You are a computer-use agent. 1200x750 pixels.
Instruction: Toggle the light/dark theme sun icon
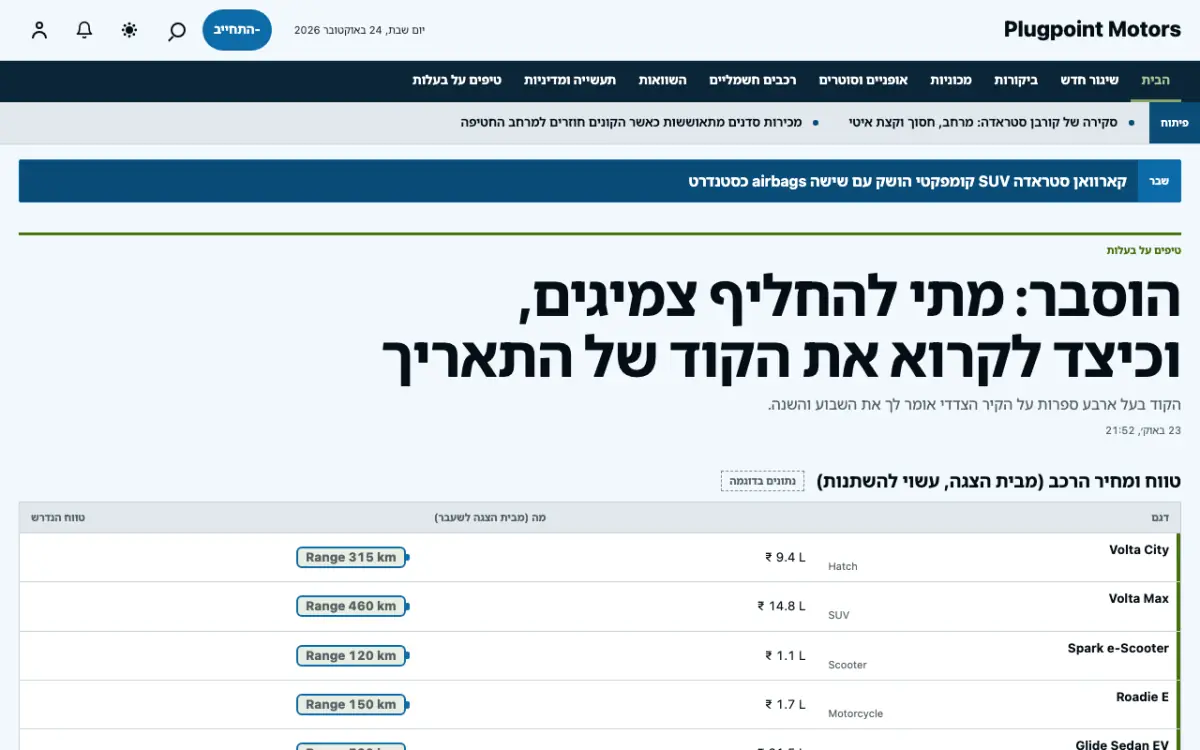pyautogui.click(x=130, y=30)
